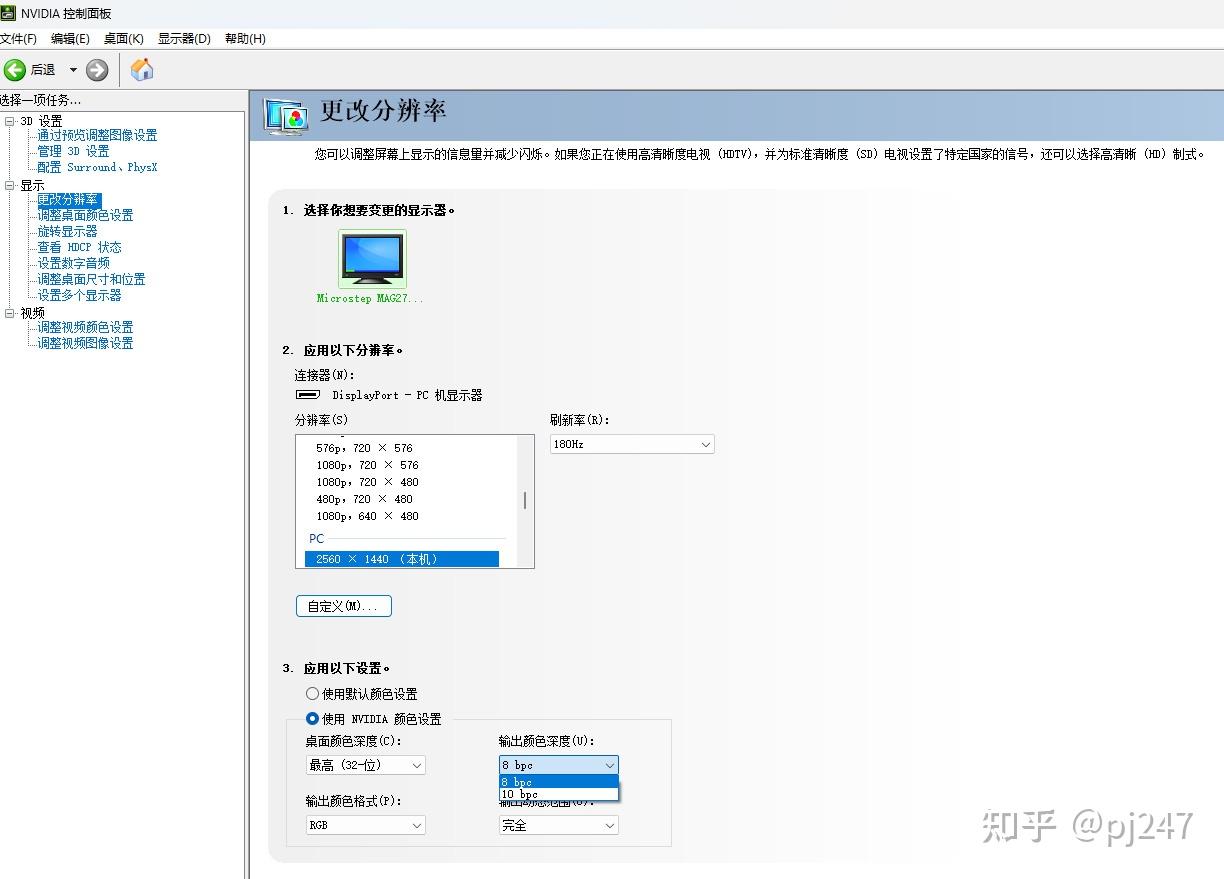This screenshot has width=1224, height=879.
Task: Open the 帮助(H) menu
Action: (x=244, y=39)
